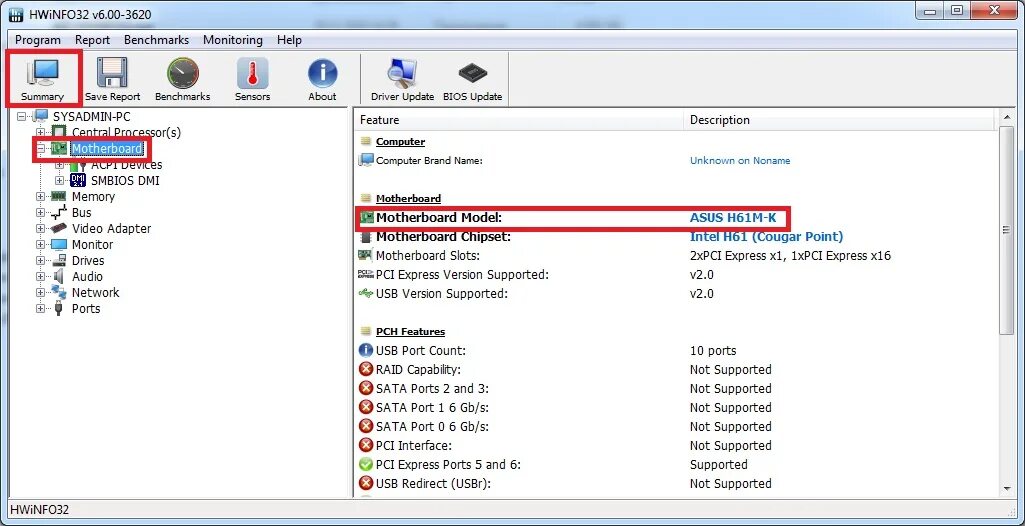This screenshot has width=1025, height=526.
Task: Click the Feature column header
Action: click(519, 120)
